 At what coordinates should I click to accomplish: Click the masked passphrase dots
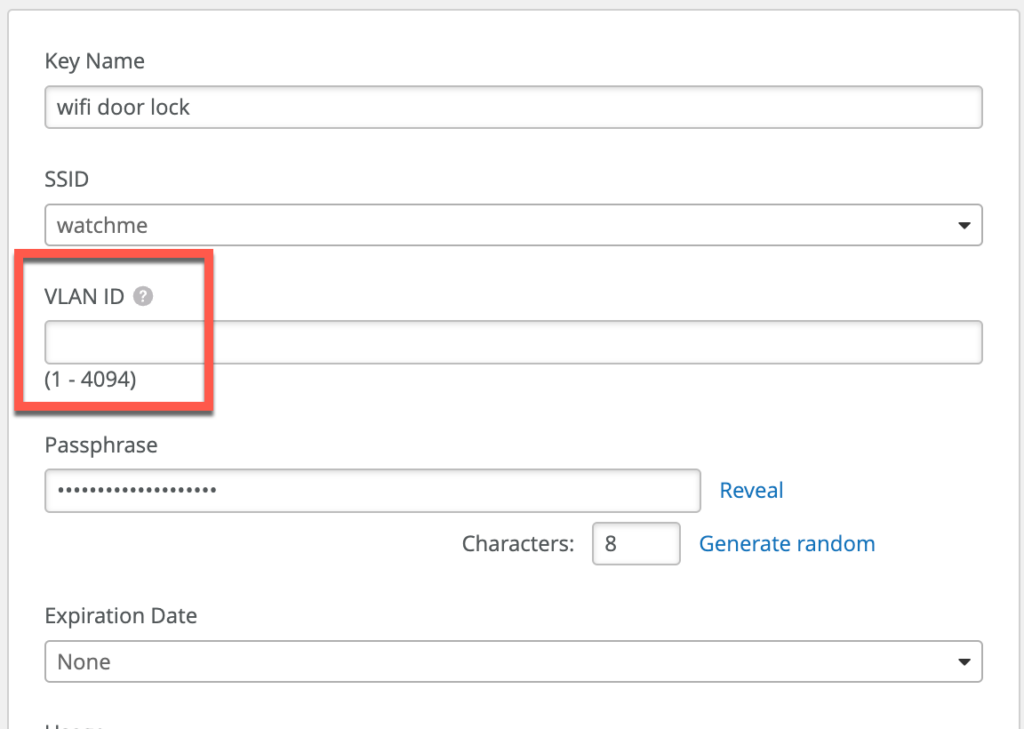pyautogui.click(x=137, y=490)
